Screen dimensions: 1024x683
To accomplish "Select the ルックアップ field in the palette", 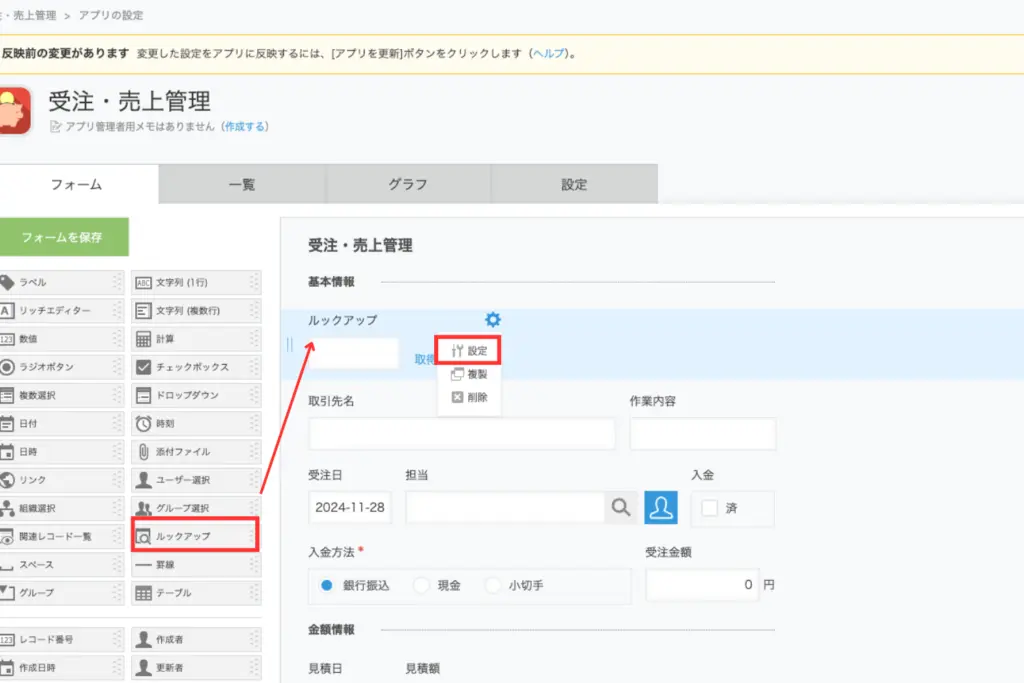I will coord(194,536).
